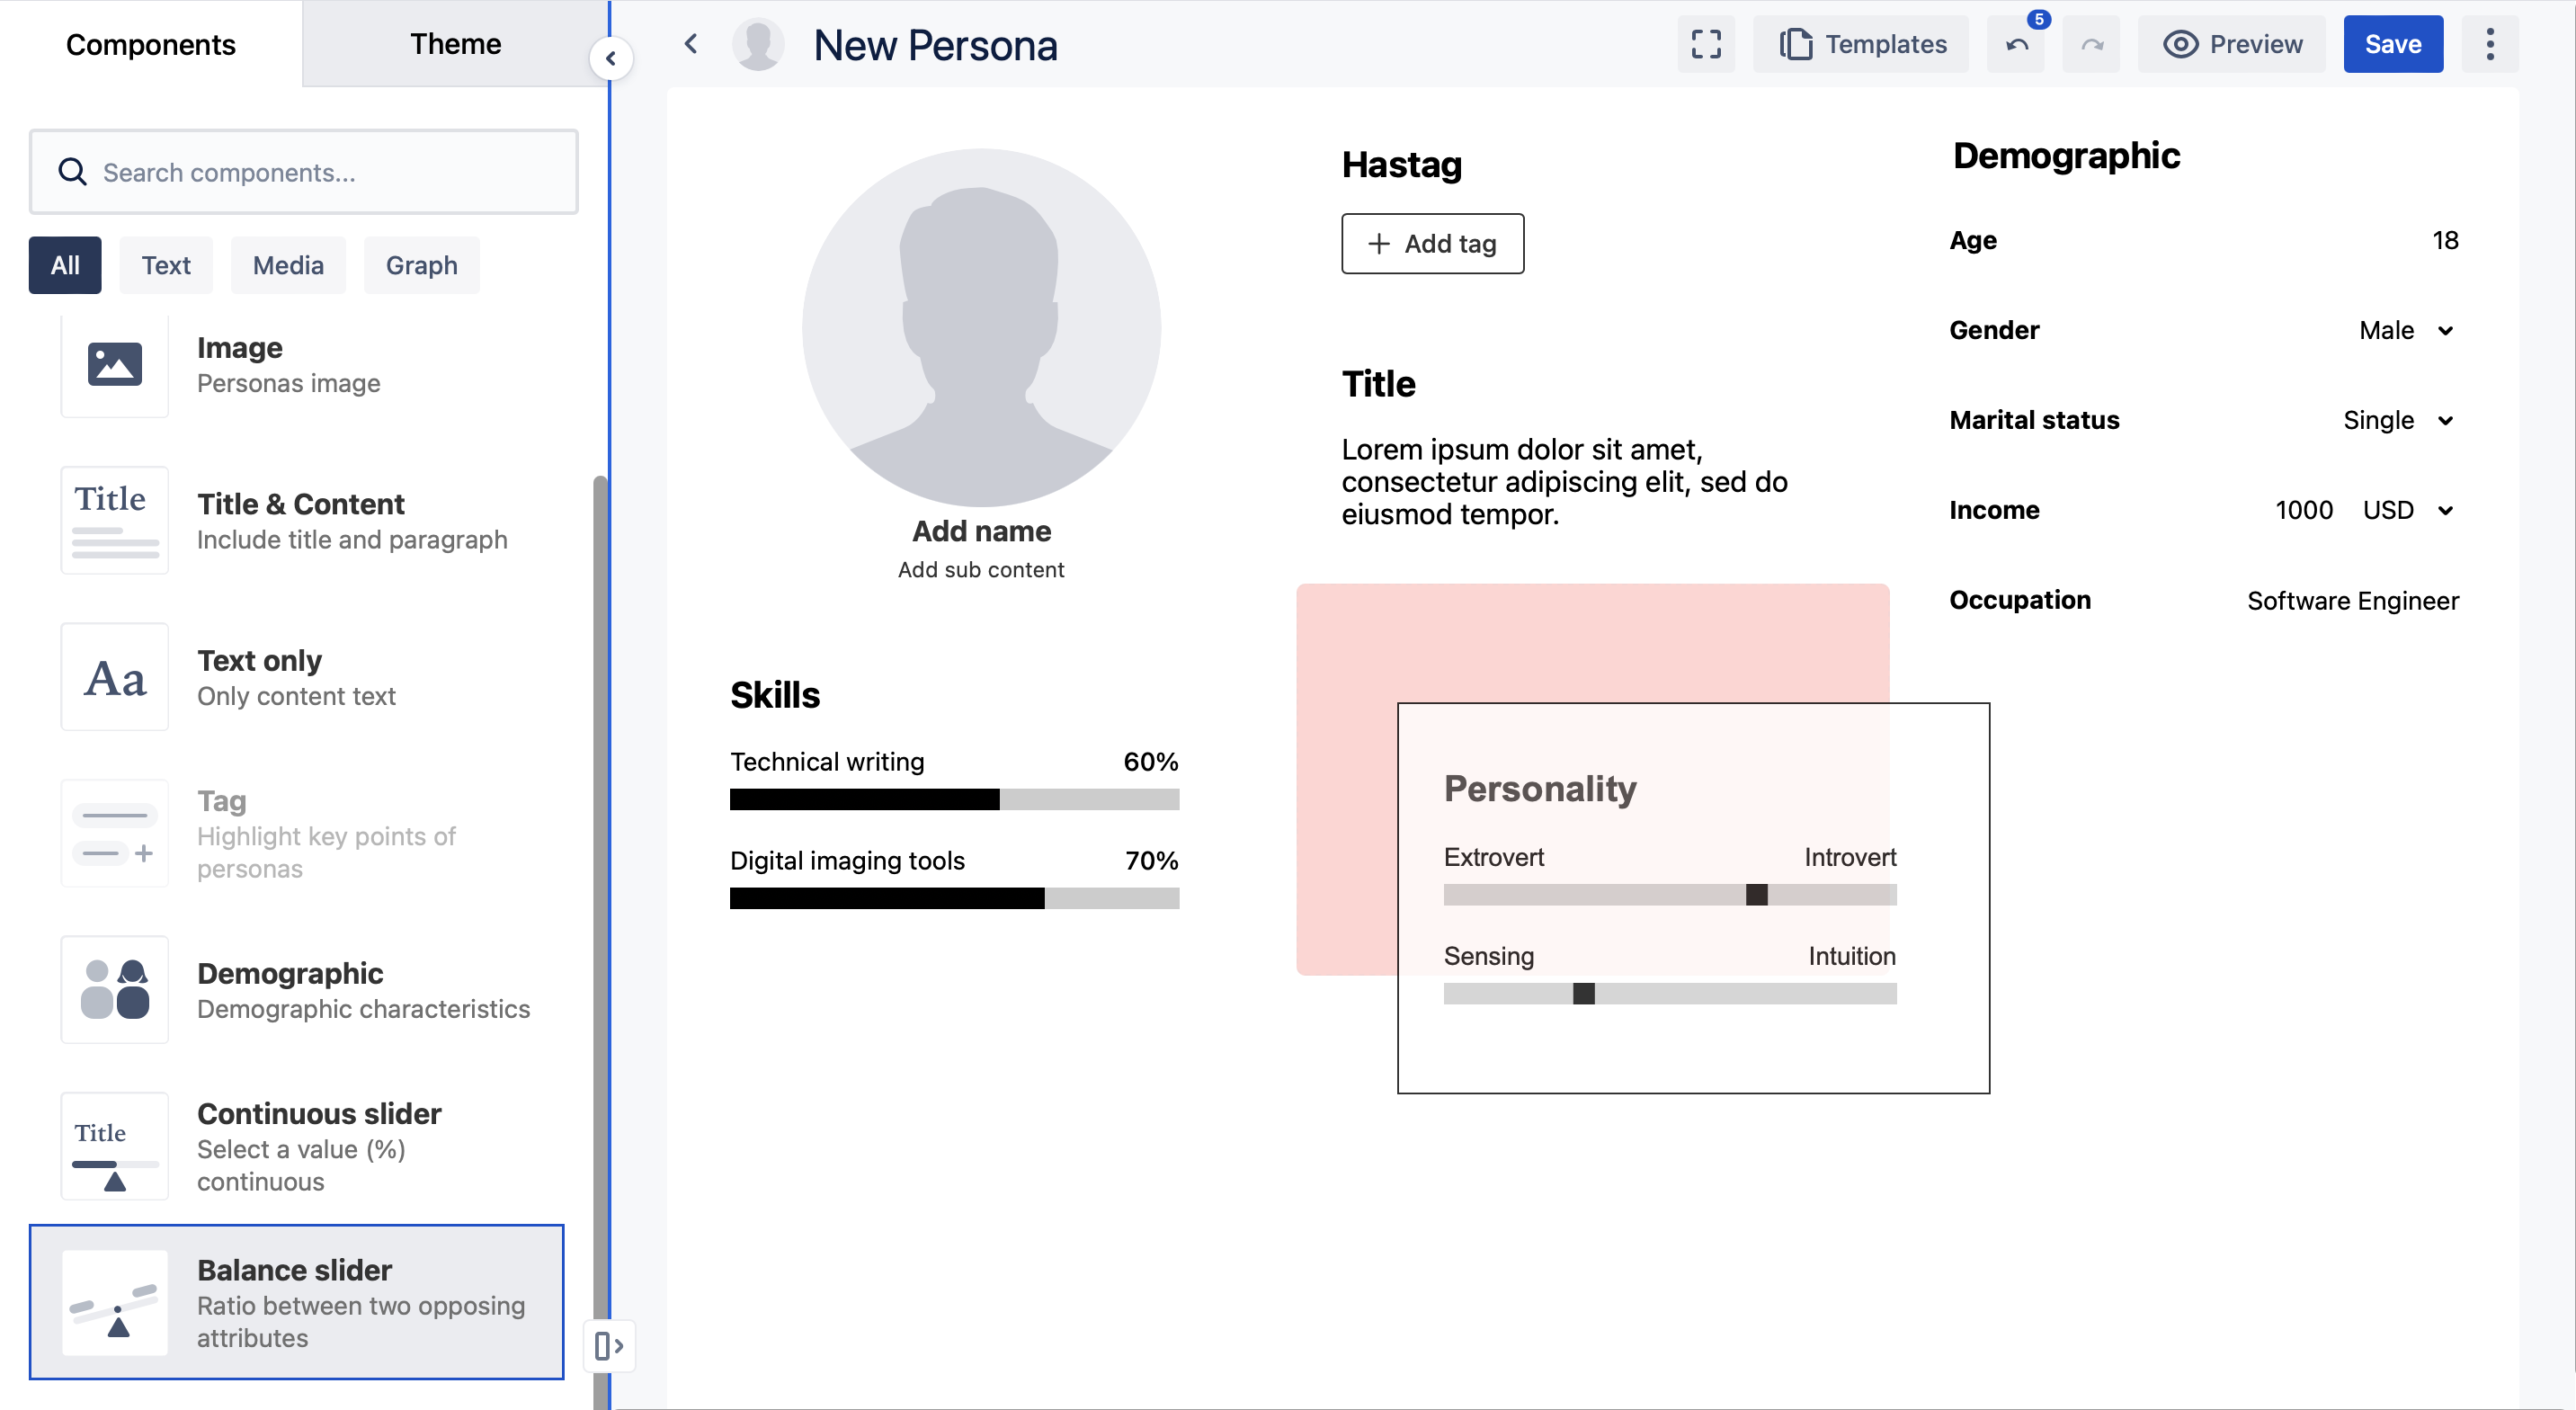Filter components by Graph

pos(421,265)
